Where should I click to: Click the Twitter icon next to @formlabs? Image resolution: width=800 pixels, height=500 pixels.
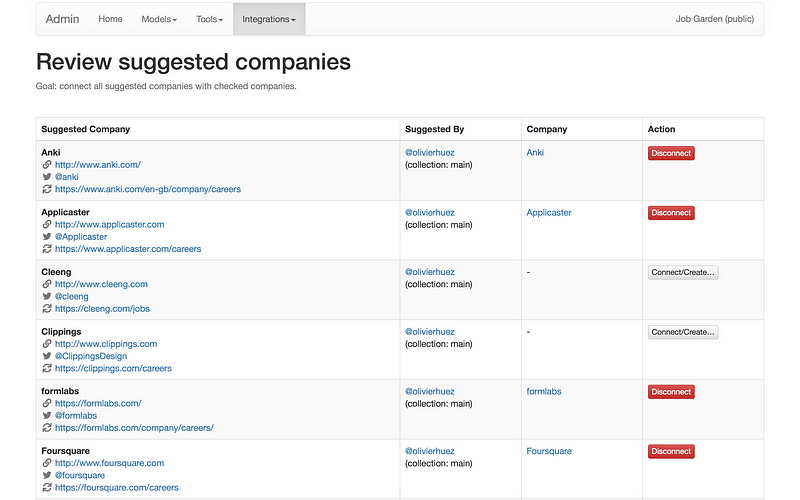46,415
